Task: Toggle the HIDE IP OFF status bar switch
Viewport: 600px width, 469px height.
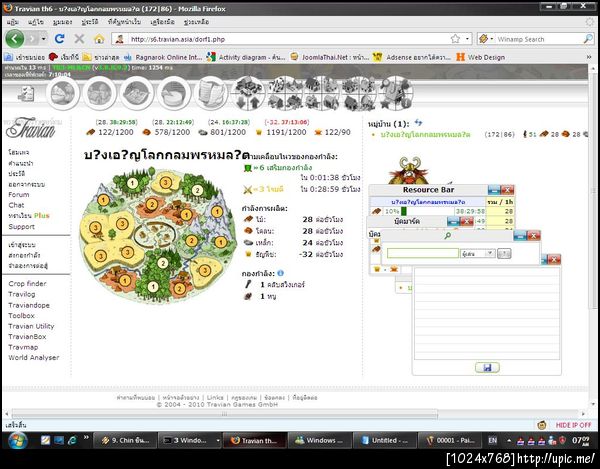Action: (x=573, y=425)
